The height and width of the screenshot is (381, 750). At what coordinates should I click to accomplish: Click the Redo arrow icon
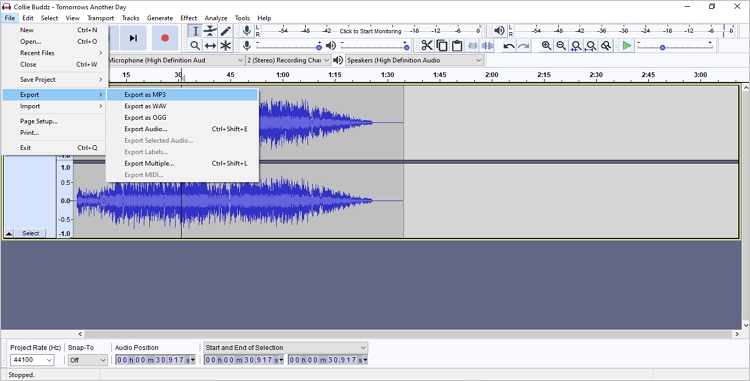click(524, 46)
